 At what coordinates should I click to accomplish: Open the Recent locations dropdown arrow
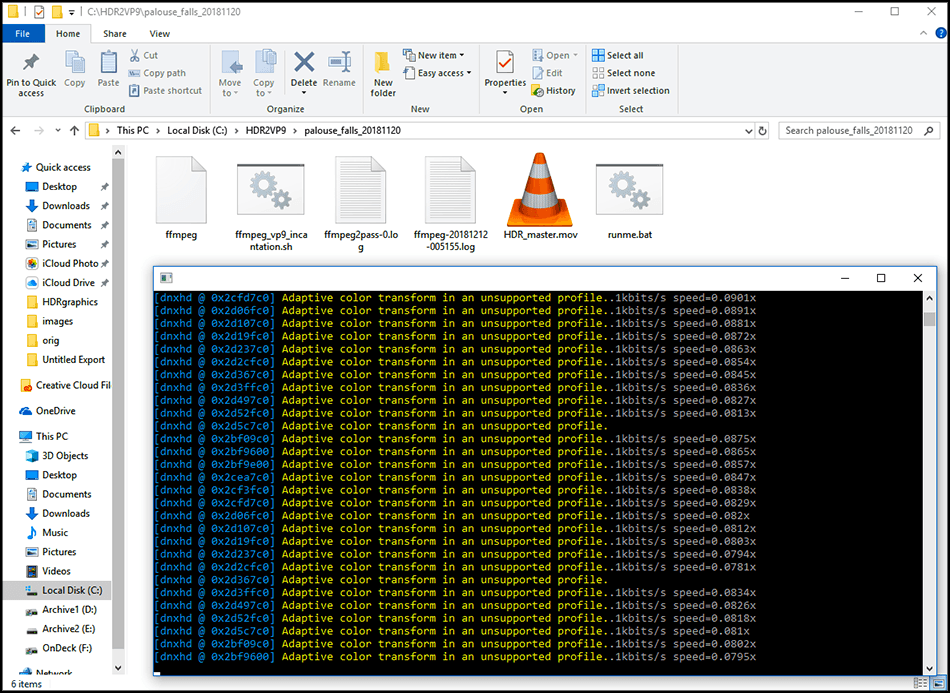tap(58, 130)
